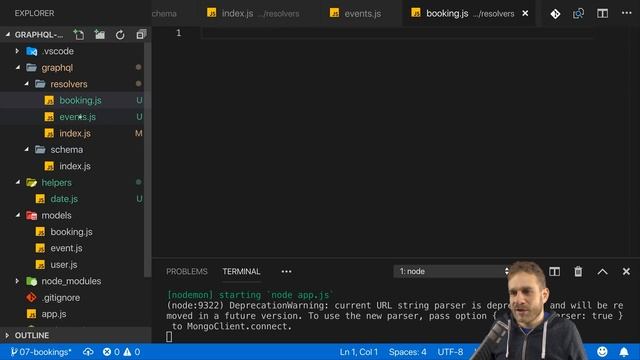Kill the terminal with trash icon

(x=578, y=271)
